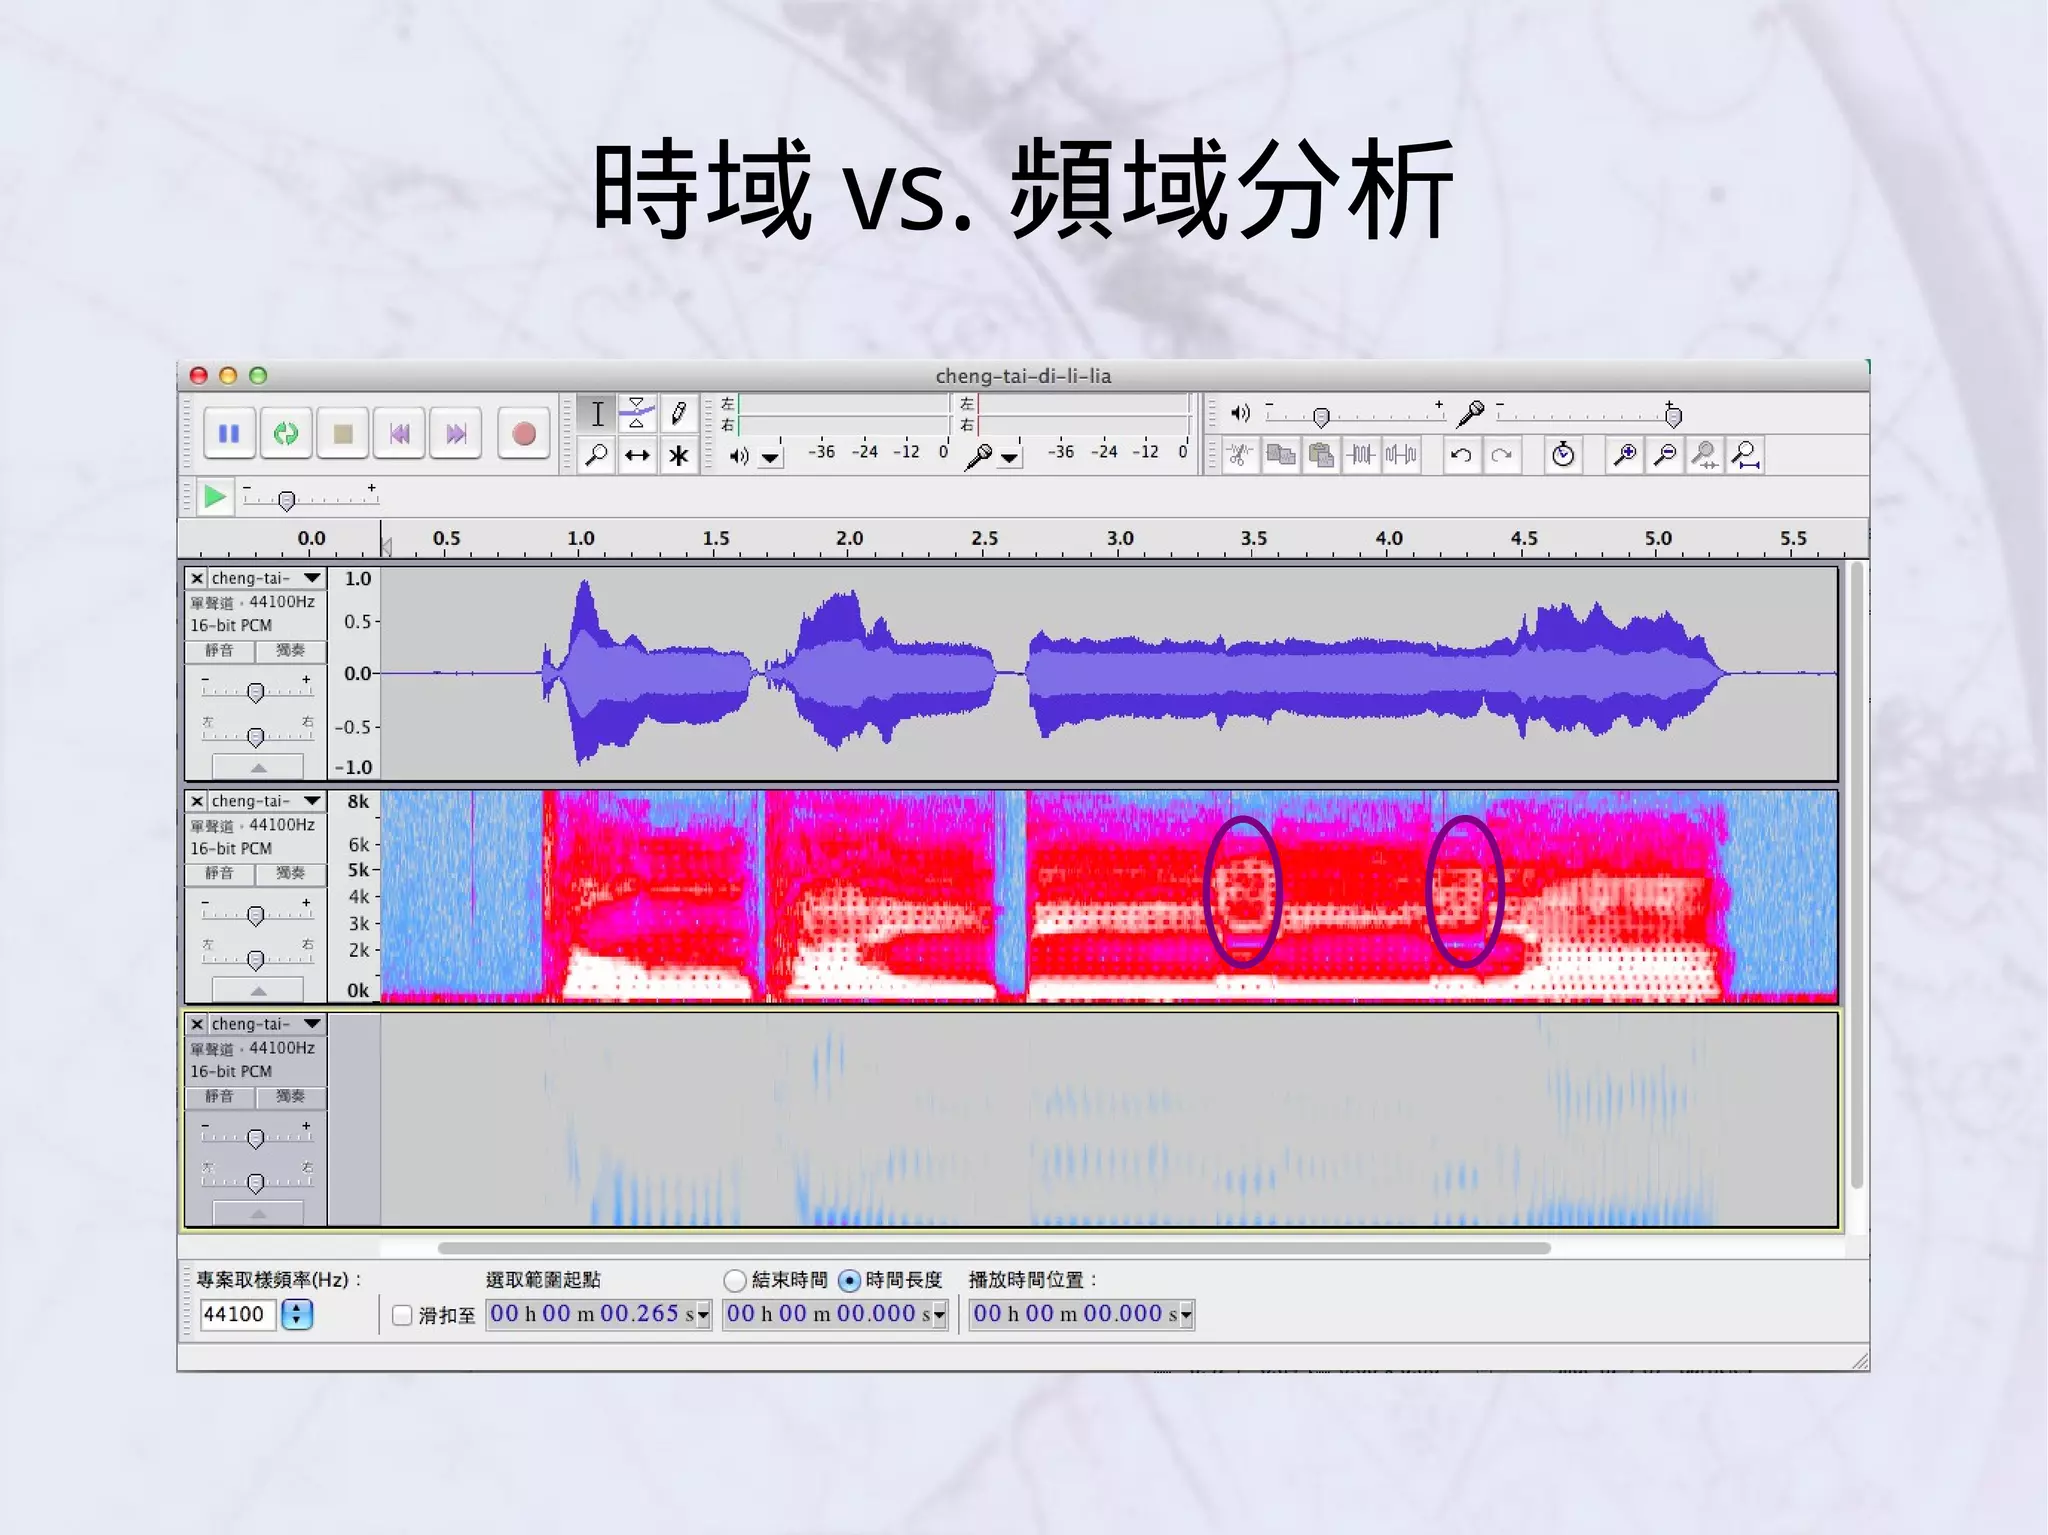Solo the spectrogram track (獨奏)
The width and height of the screenshot is (2048, 1535).
[290, 874]
